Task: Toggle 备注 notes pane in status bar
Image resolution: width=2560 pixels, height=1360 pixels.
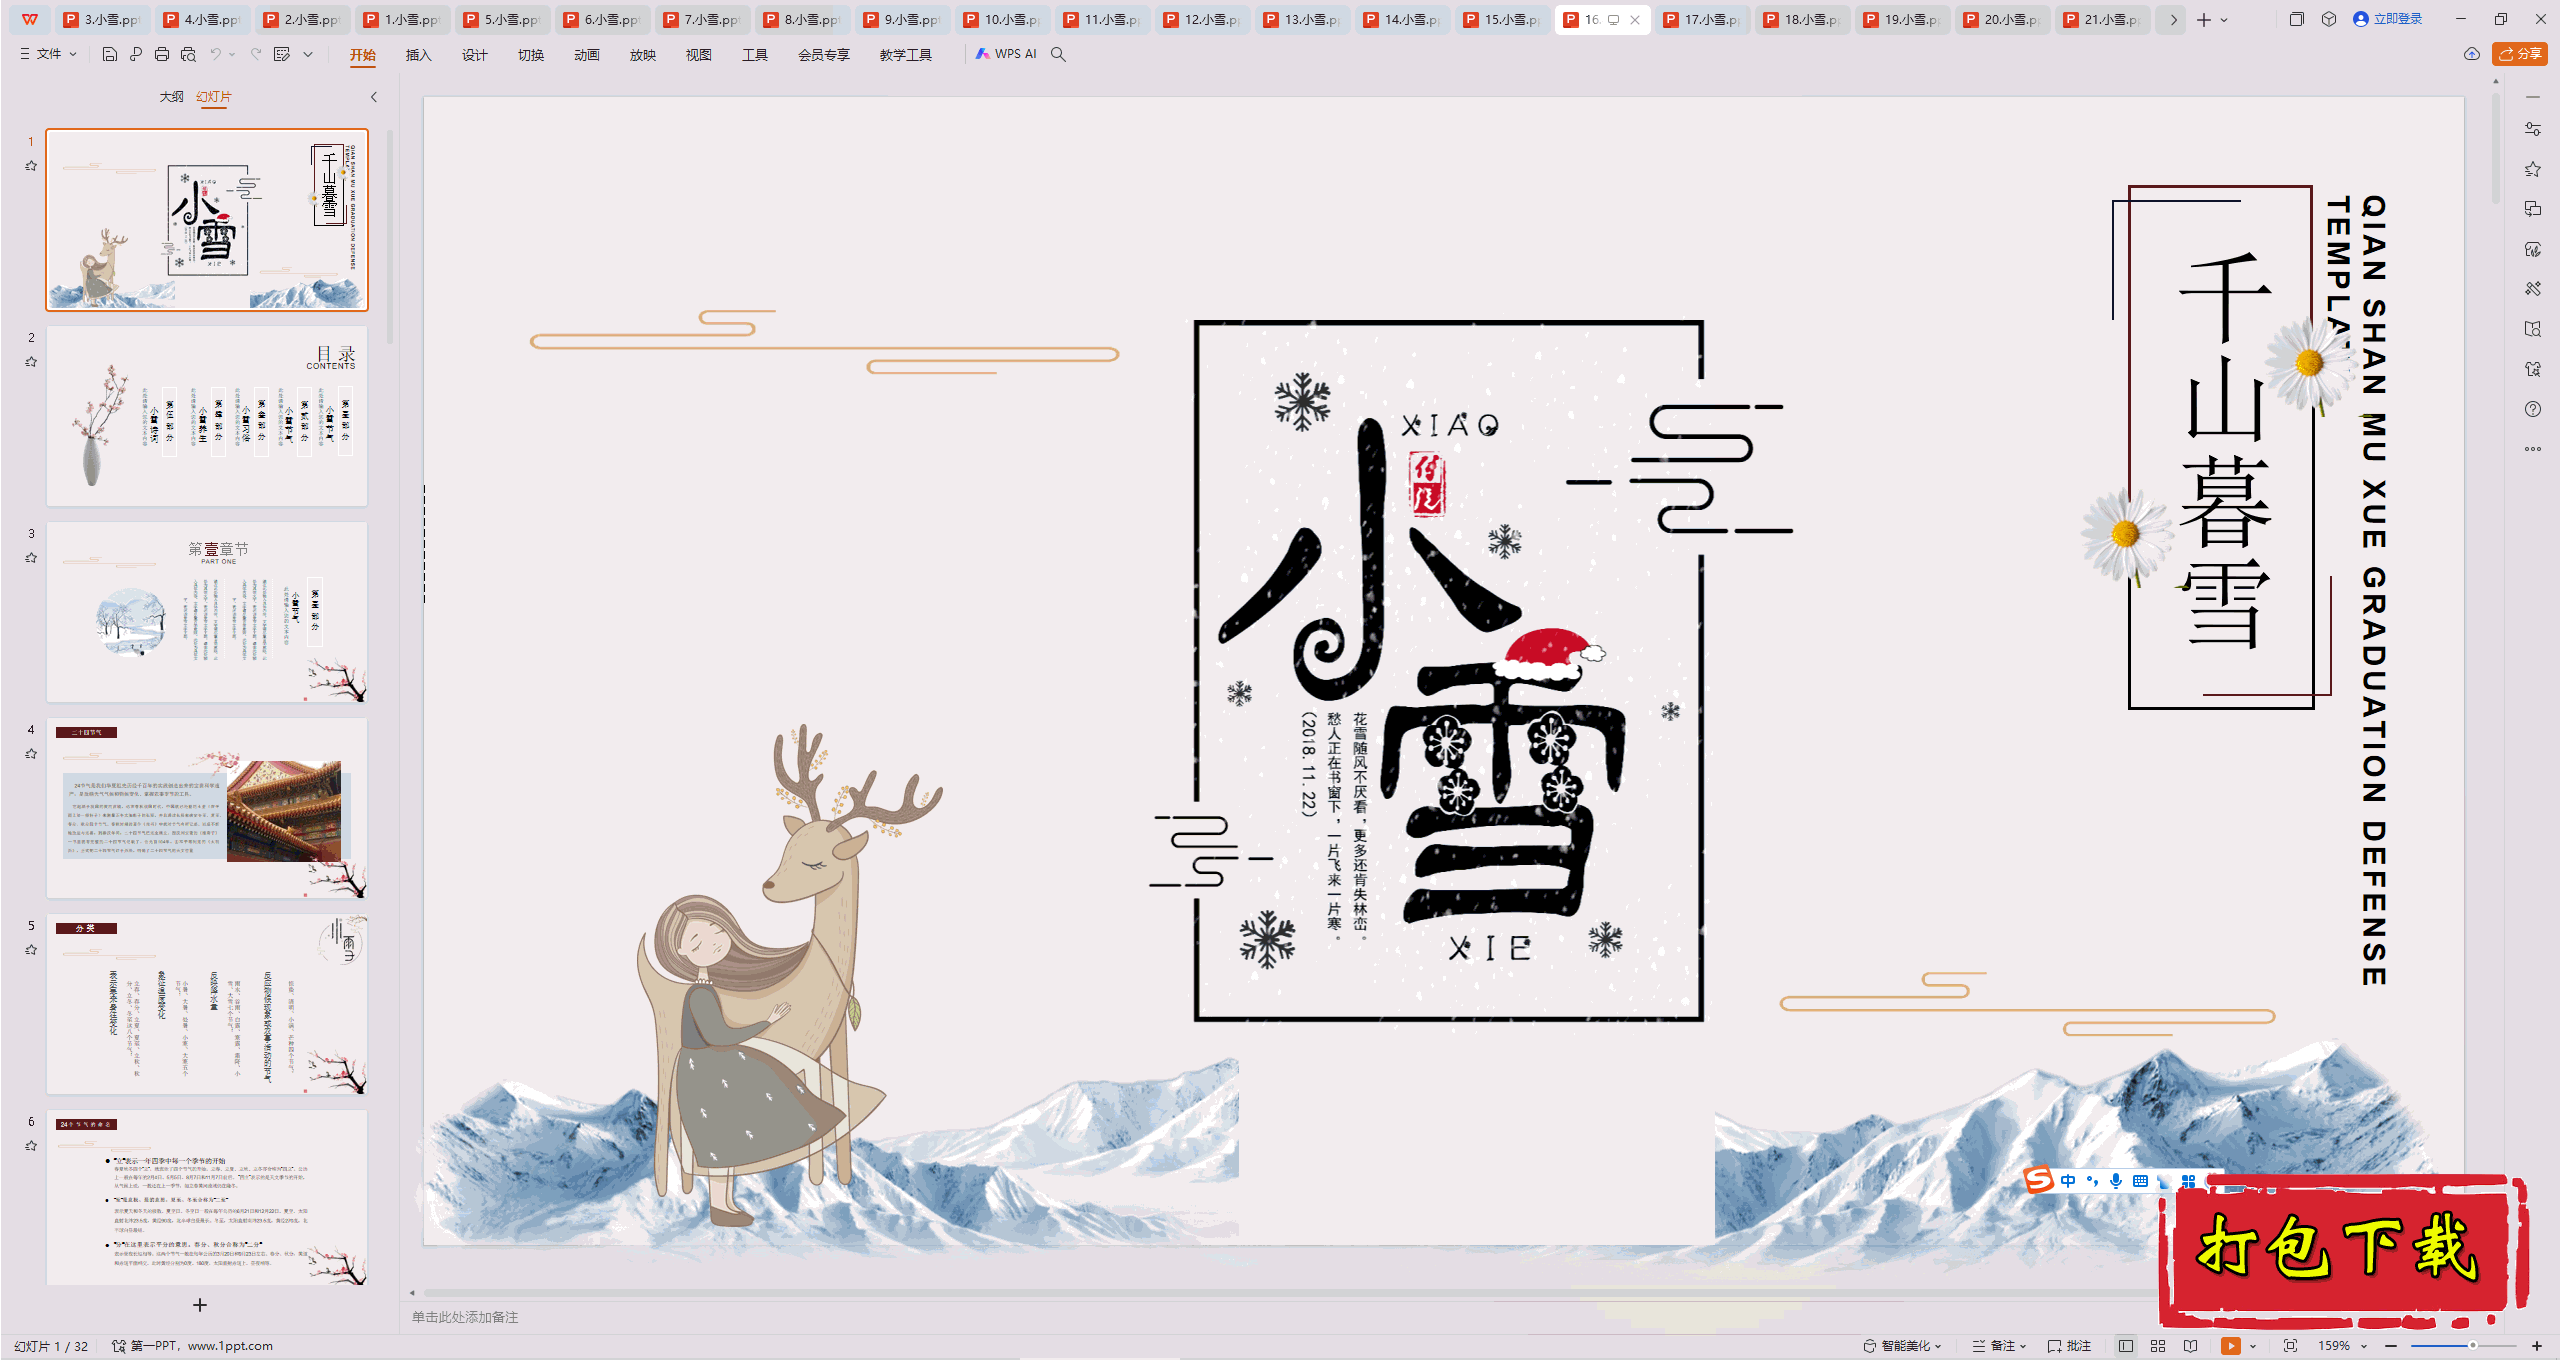Action: pos(1998,1346)
